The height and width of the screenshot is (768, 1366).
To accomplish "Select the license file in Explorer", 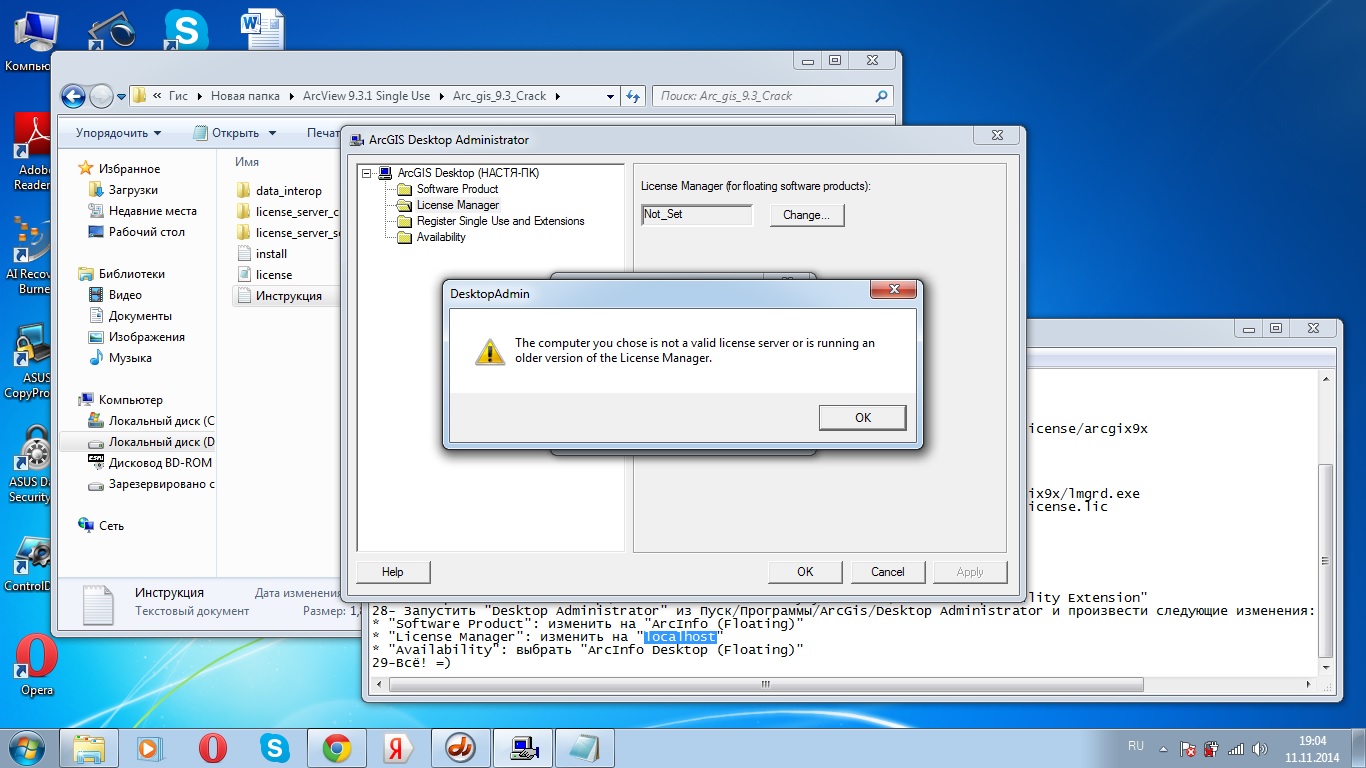I will [x=274, y=275].
